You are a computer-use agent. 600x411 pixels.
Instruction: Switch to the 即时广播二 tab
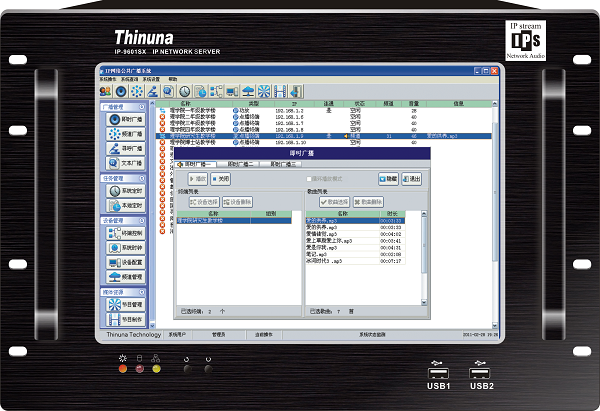coord(242,162)
